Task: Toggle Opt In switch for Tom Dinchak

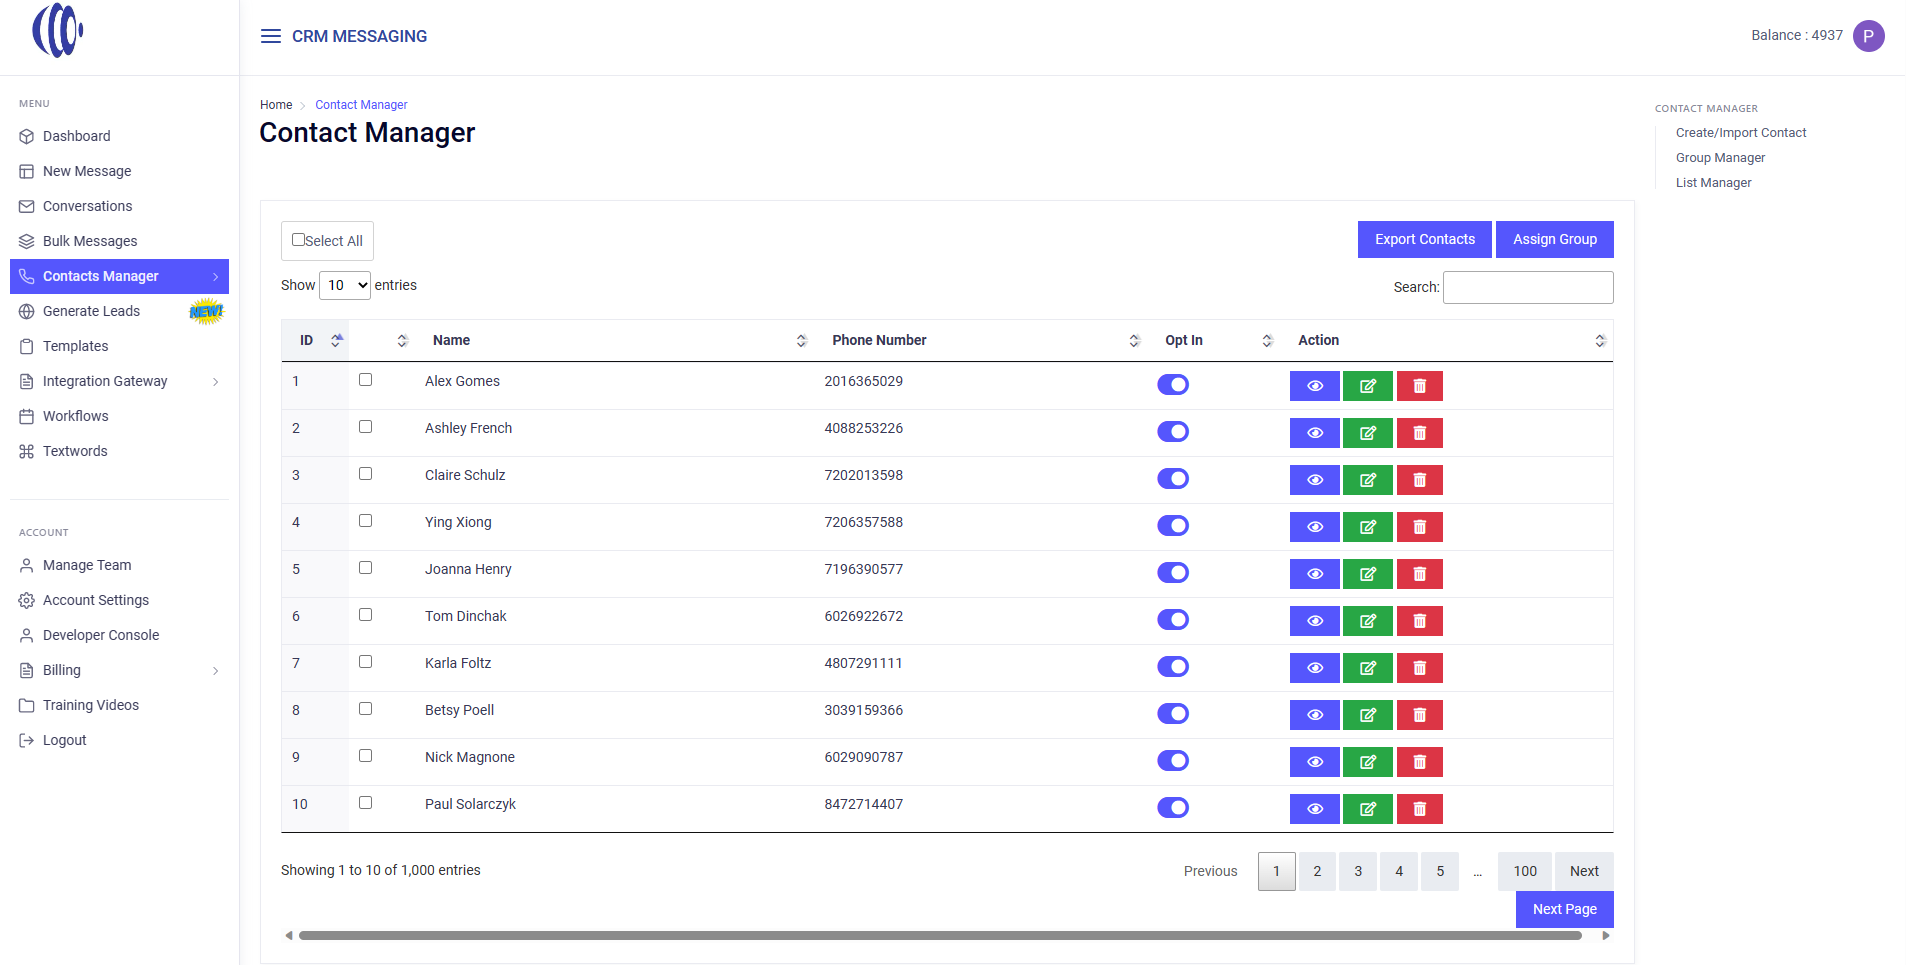Action: pyautogui.click(x=1173, y=620)
